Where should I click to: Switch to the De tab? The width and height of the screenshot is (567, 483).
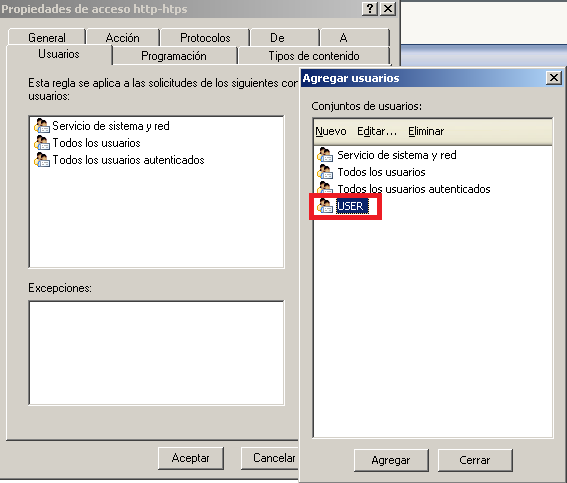pos(277,38)
